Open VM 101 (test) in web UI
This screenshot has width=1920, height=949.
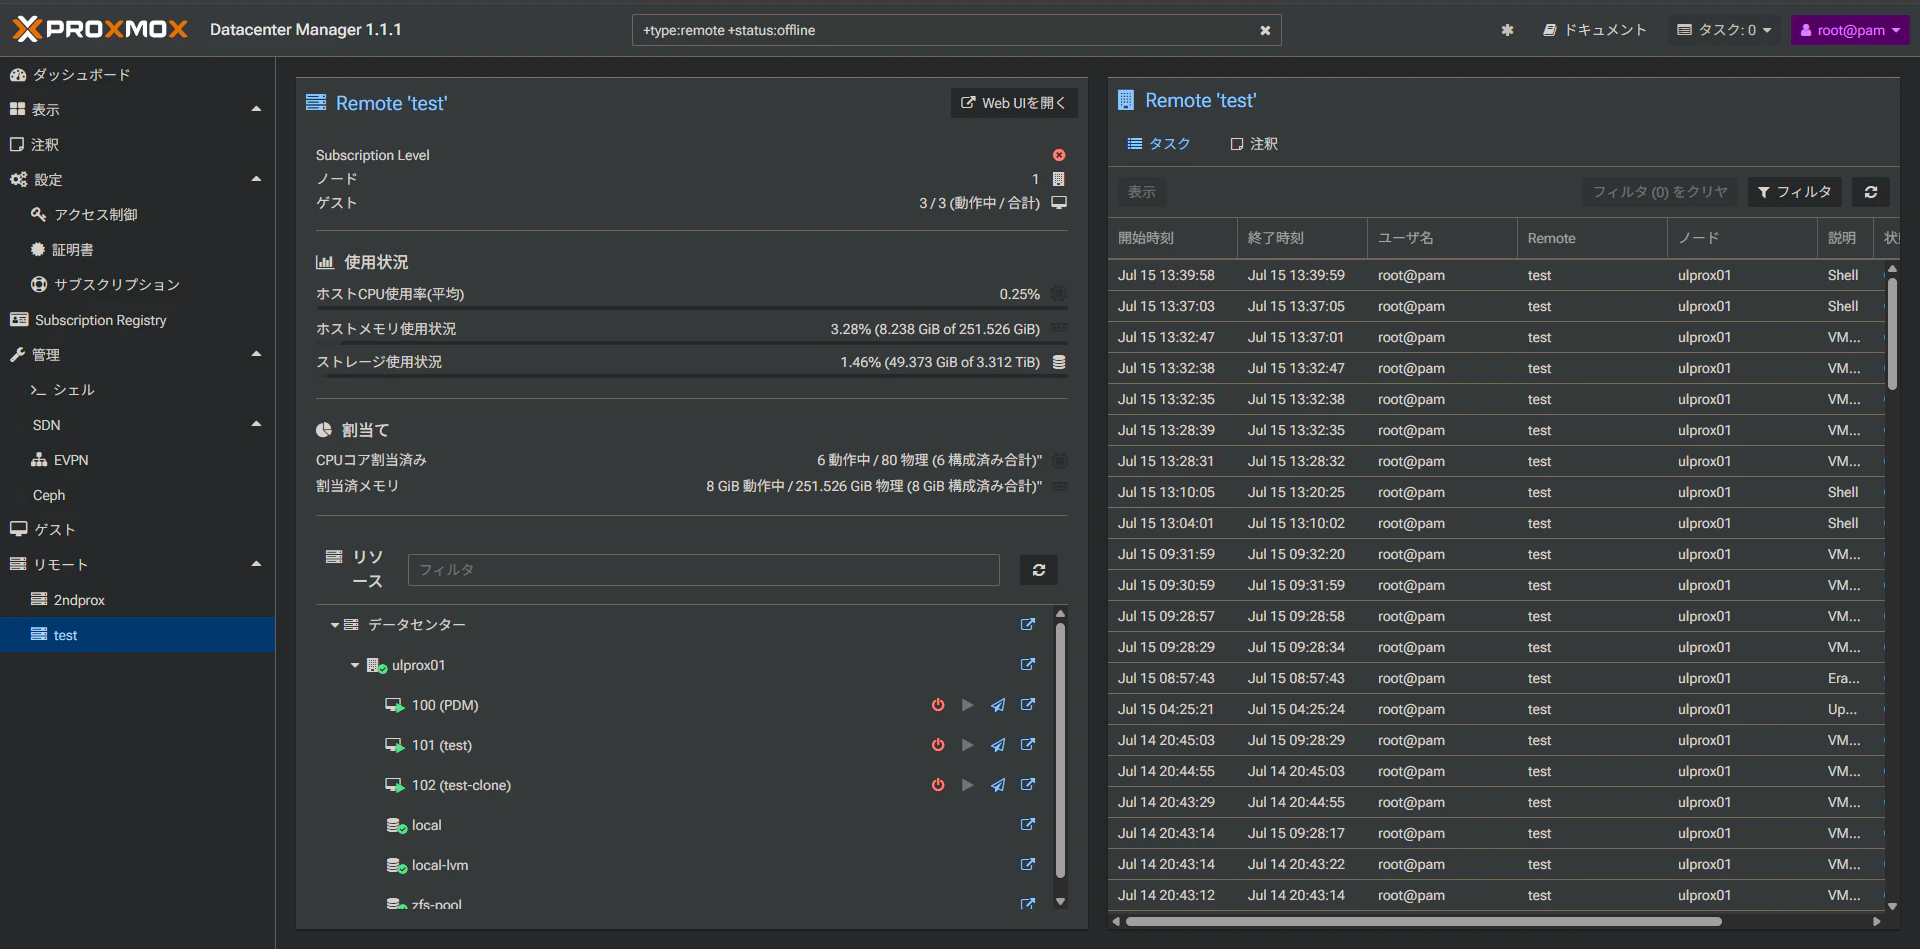coord(1027,744)
